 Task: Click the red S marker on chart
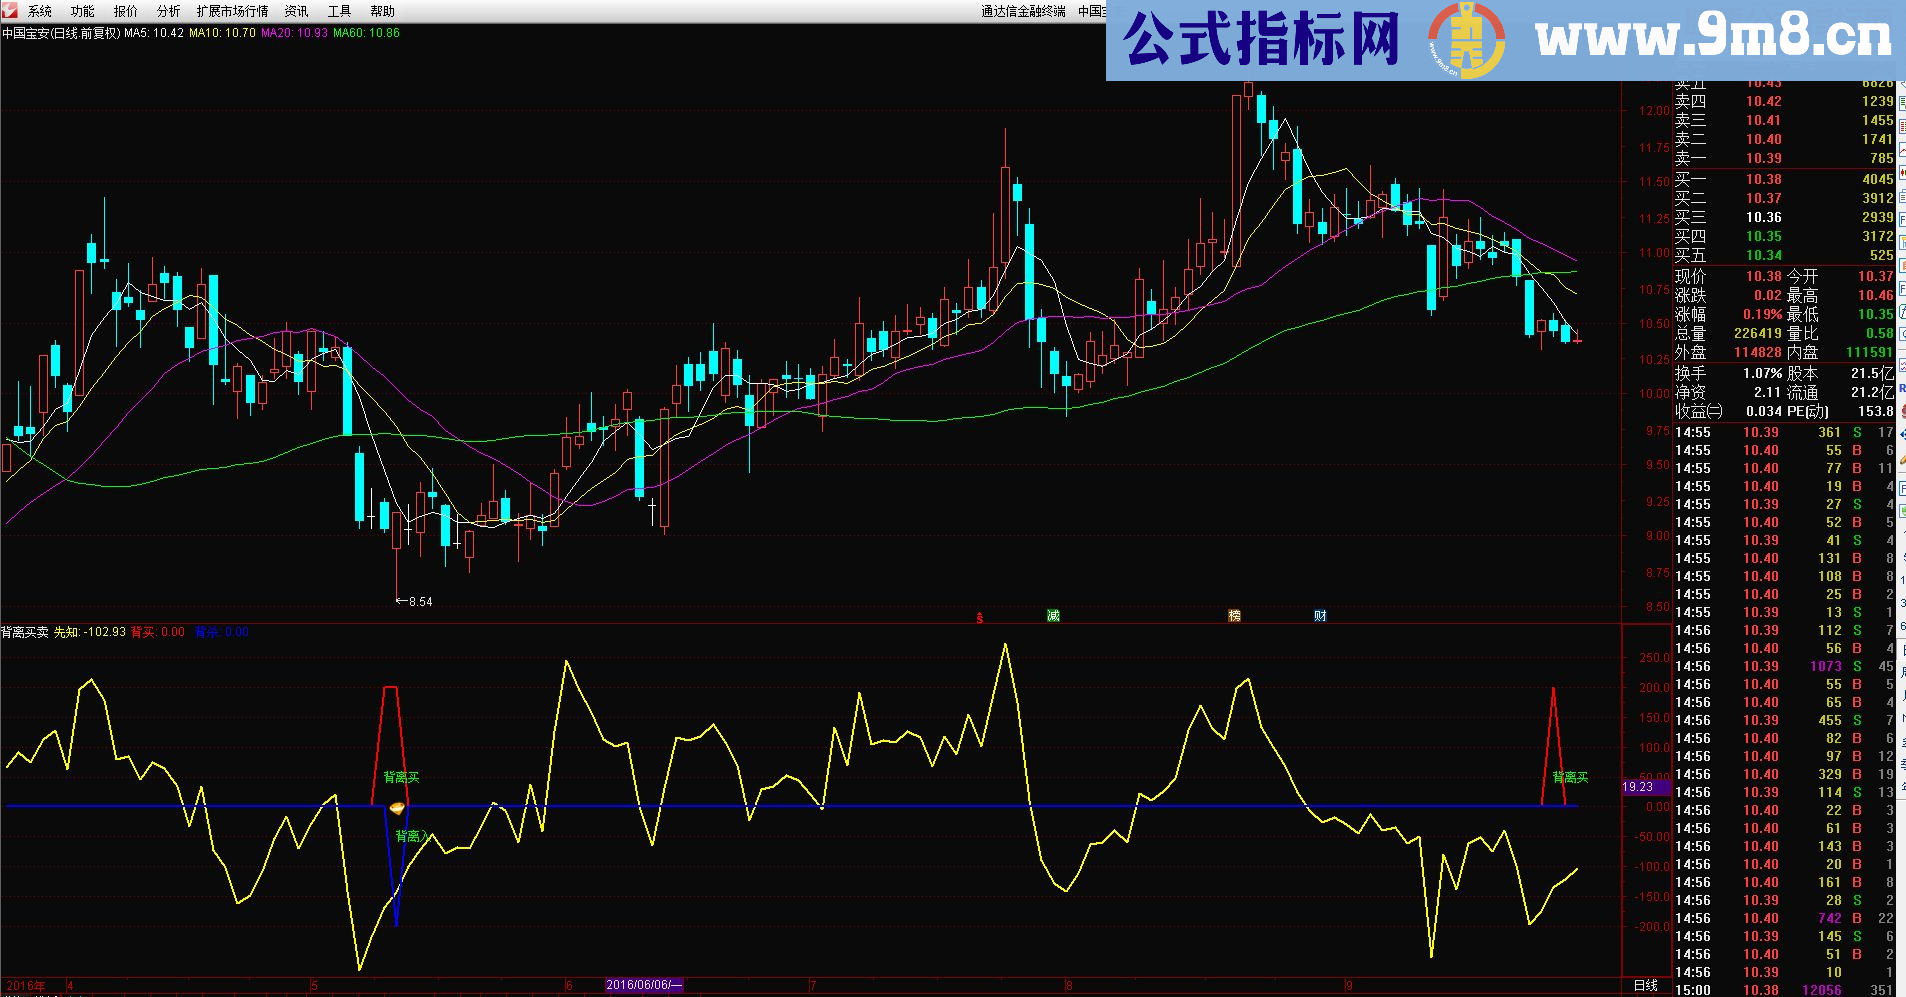click(x=980, y=617)
